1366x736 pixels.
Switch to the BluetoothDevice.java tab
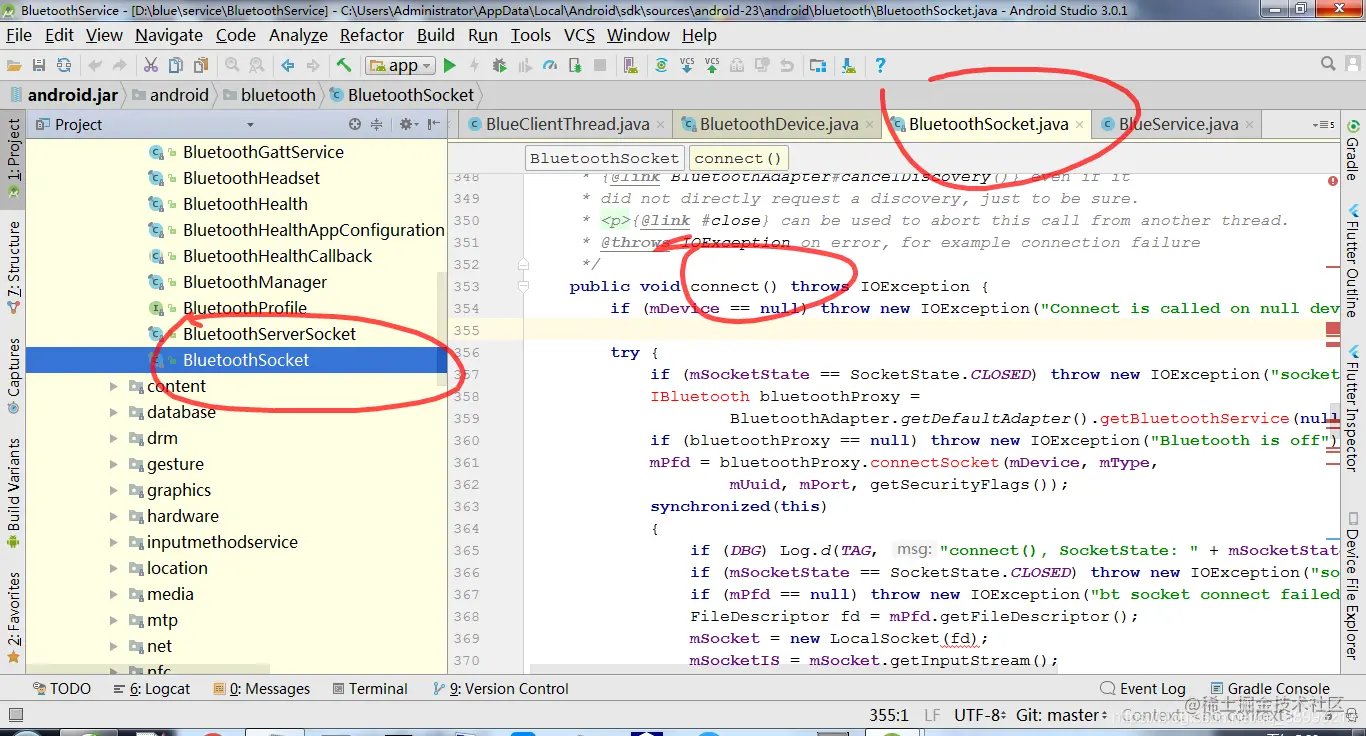(x=779, y=125)
